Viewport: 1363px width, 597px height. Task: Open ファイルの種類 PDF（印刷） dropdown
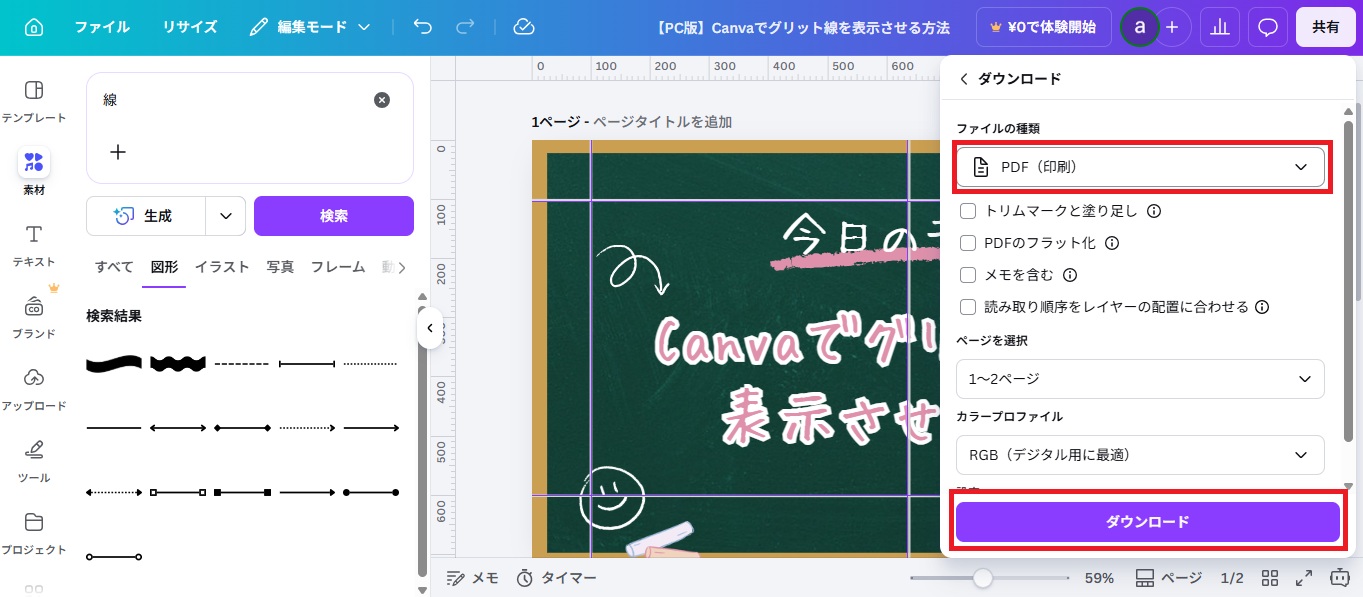[1141, 167]
